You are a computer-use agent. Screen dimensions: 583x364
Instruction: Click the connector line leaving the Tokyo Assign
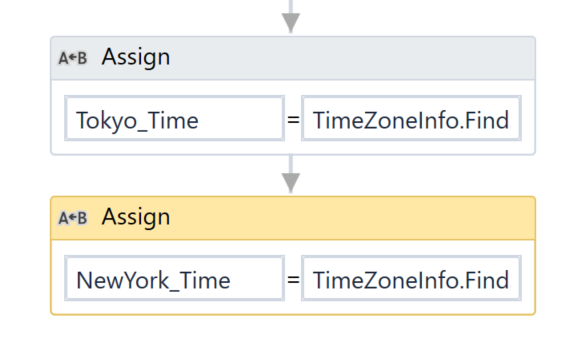[291, 164]
